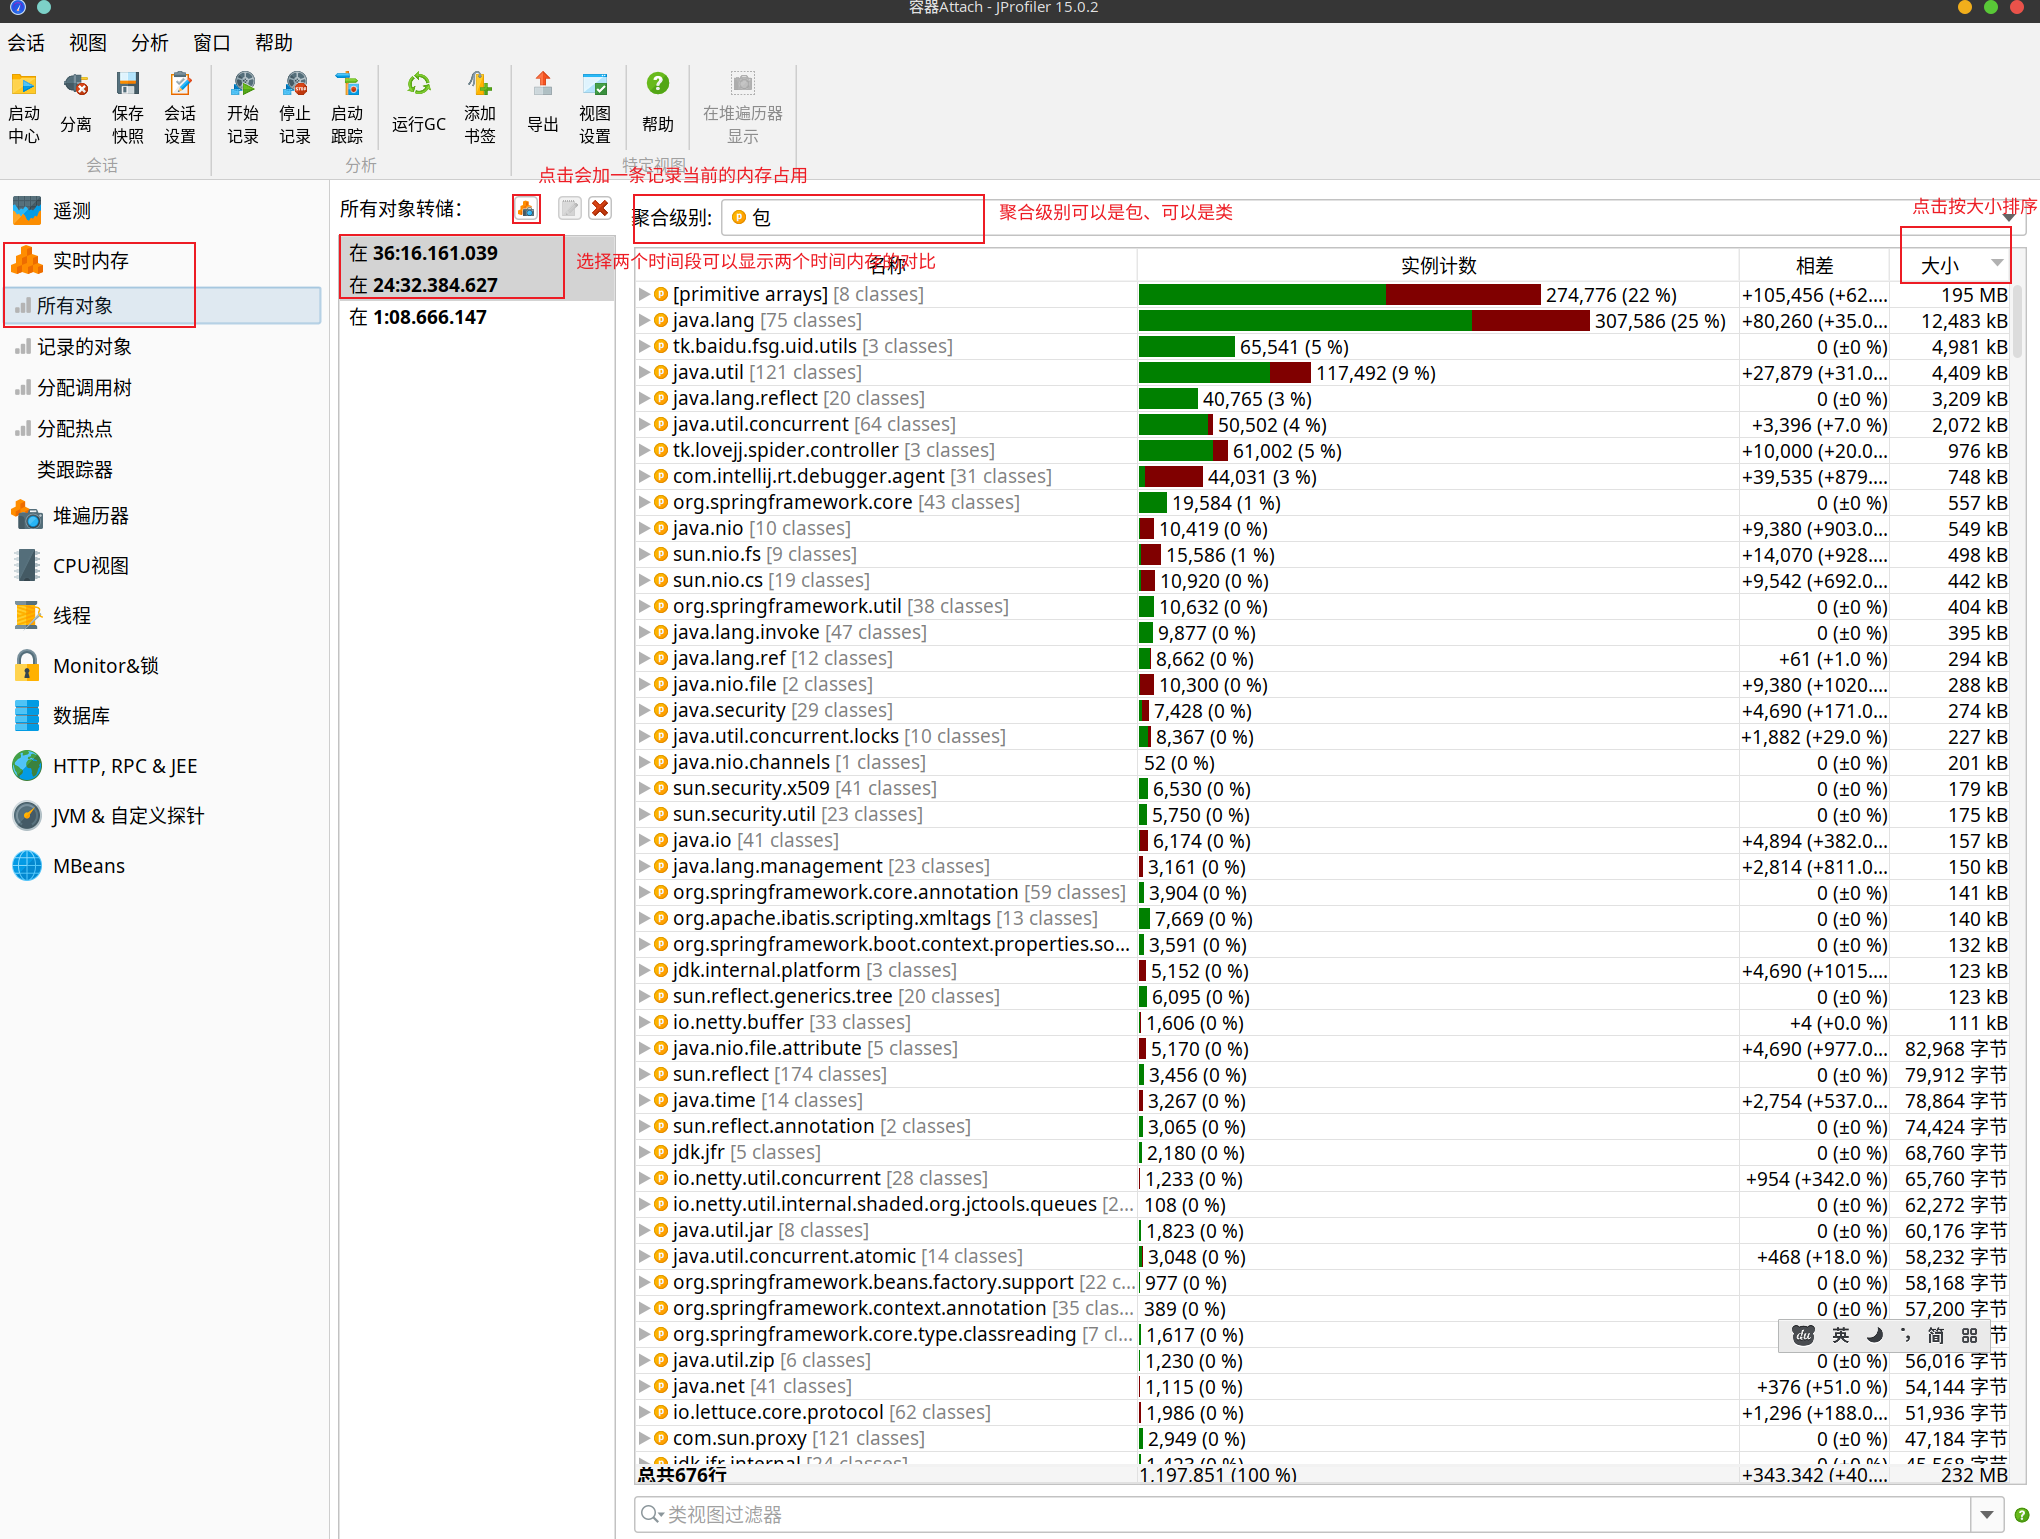Click the Save Snapshot (保存快照) icon
The image size is (2040, 1539).
(127, 85)
